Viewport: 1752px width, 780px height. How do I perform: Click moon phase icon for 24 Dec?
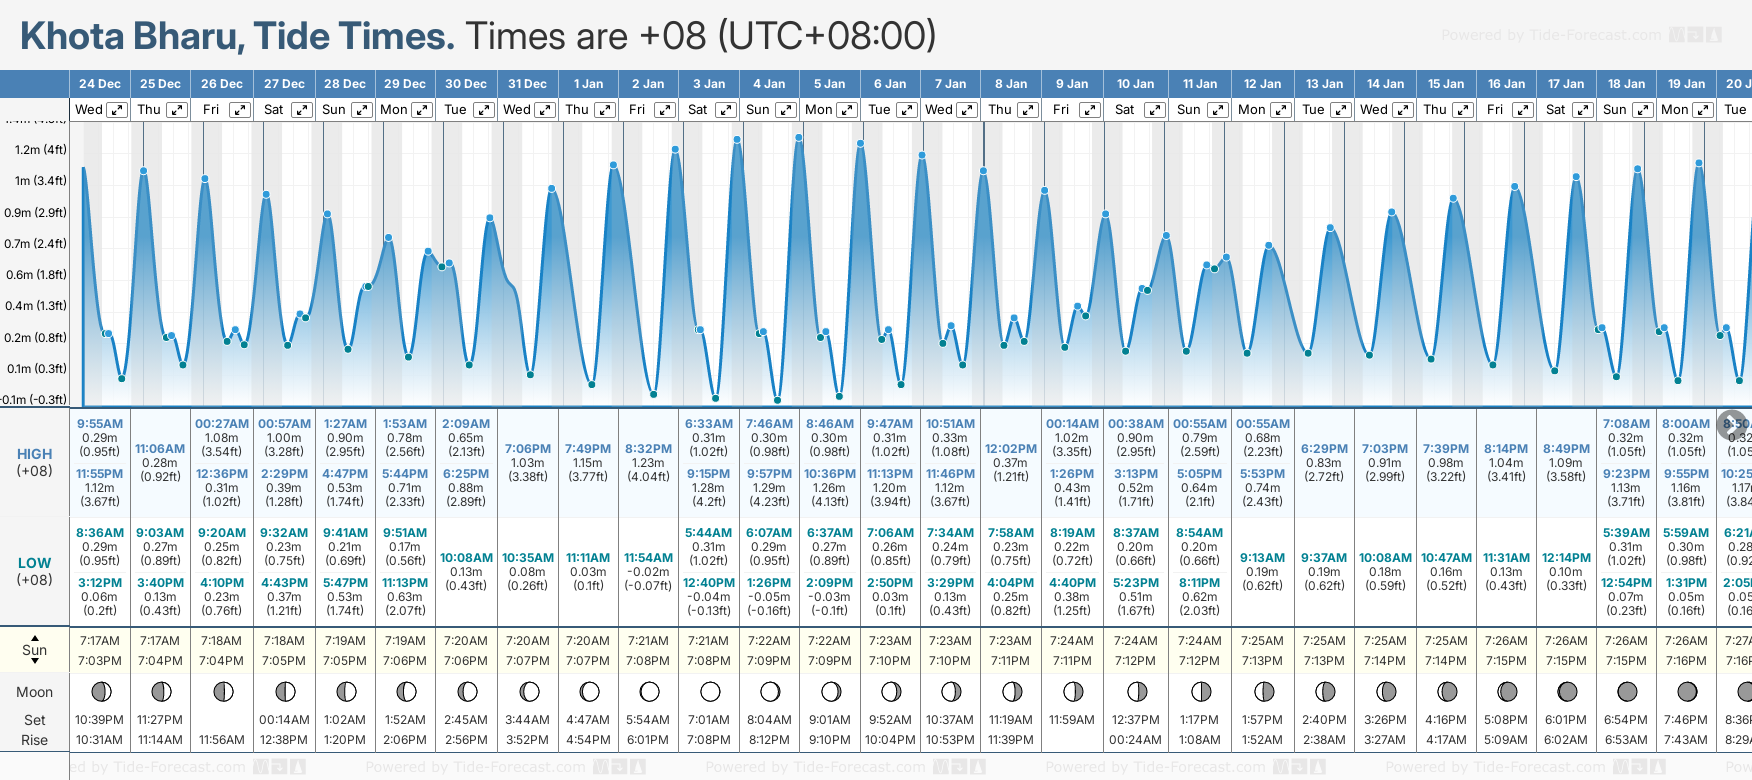pos(100,691)
